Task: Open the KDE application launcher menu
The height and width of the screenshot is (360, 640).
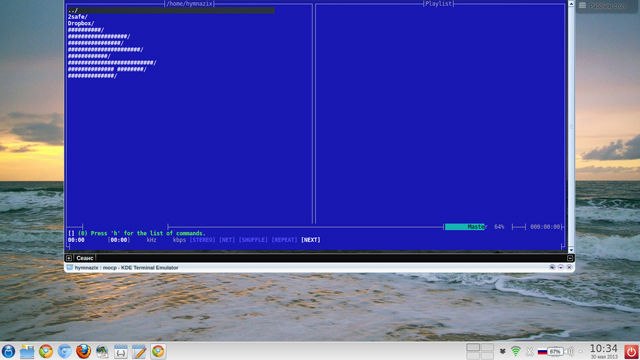Action: pyautogui.click(x=8, y=351)
